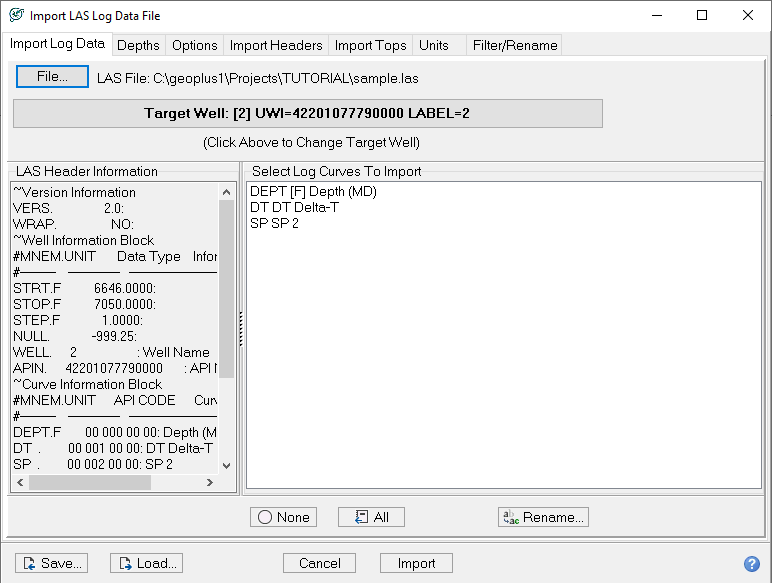The width and height of the screenshot is (772, 583).
Task: Select no curves with None button
Action: click(x=283, y=517)
